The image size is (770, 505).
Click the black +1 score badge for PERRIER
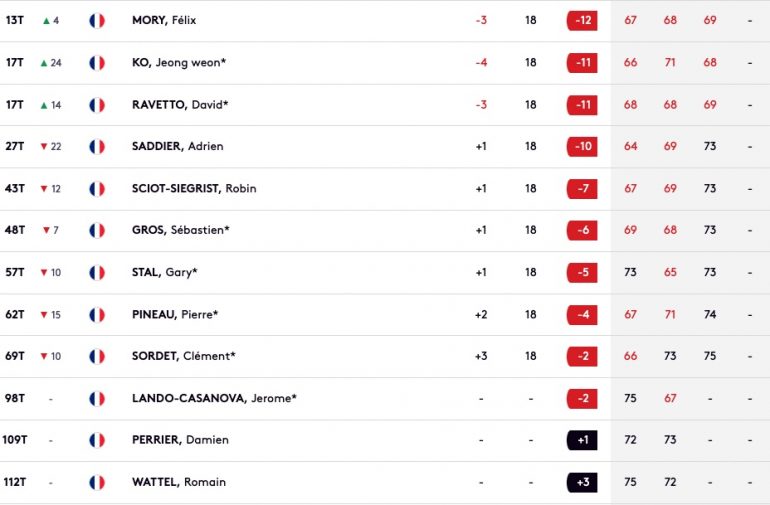[x=582, y=440]
